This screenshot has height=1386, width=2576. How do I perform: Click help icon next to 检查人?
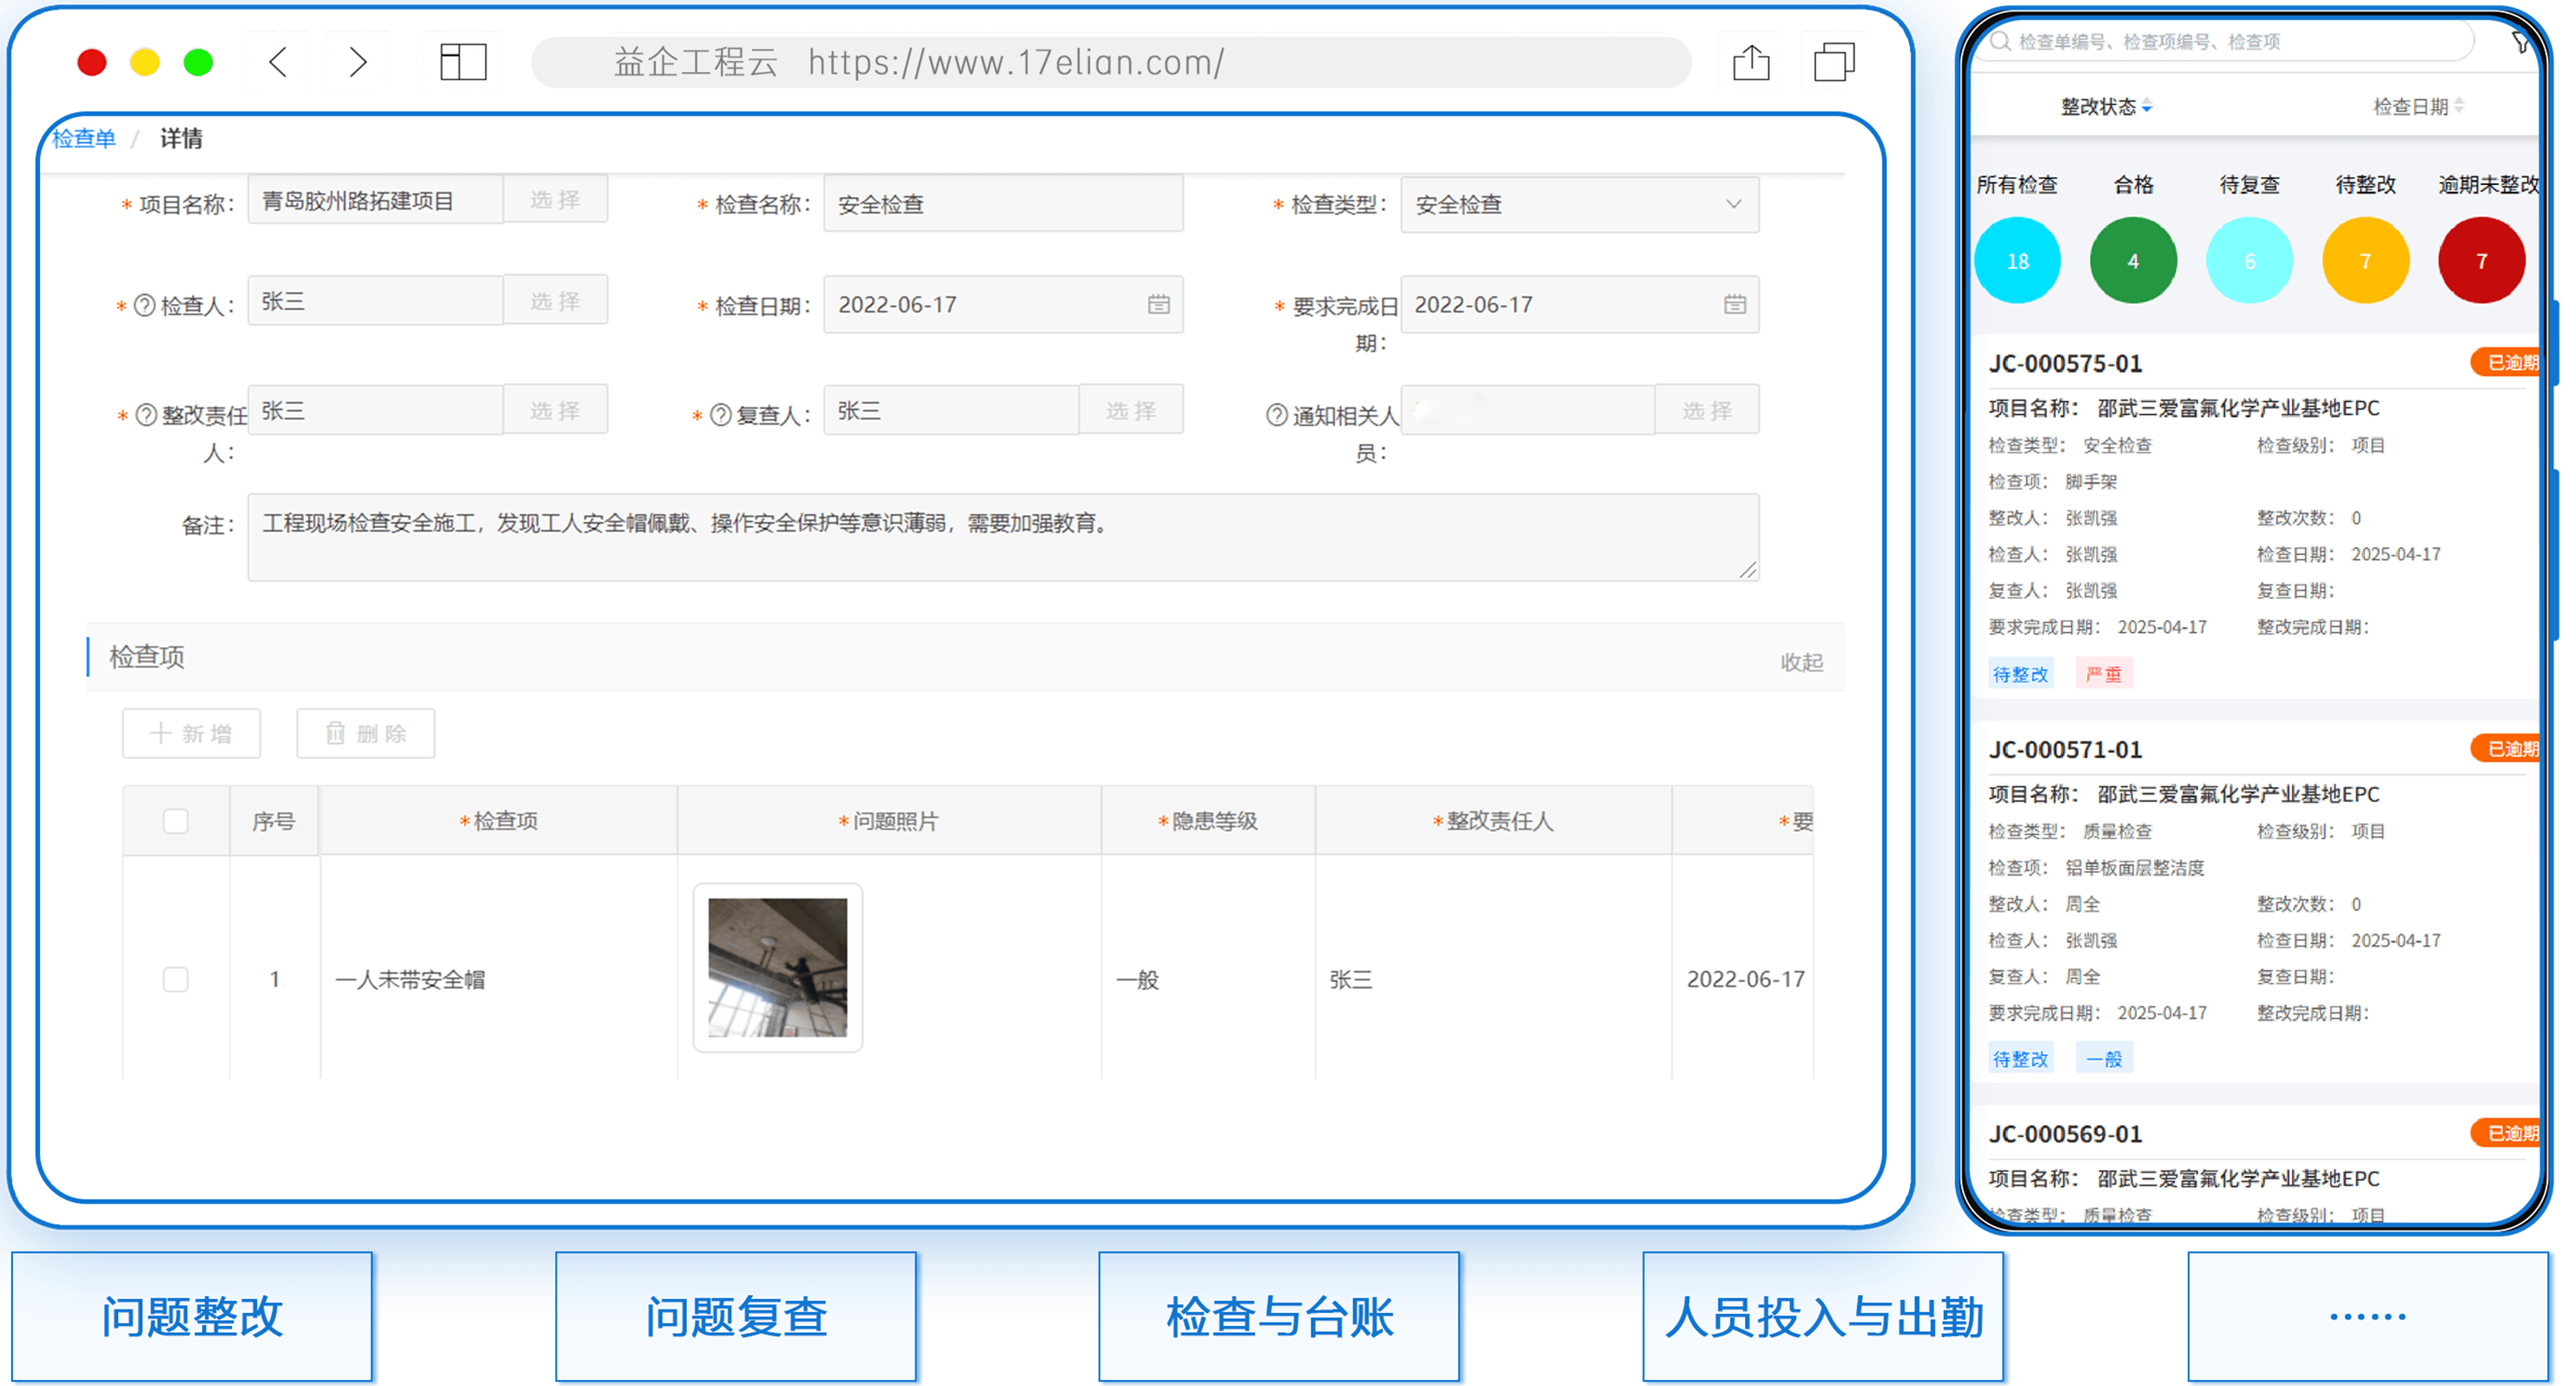[145, 305]
